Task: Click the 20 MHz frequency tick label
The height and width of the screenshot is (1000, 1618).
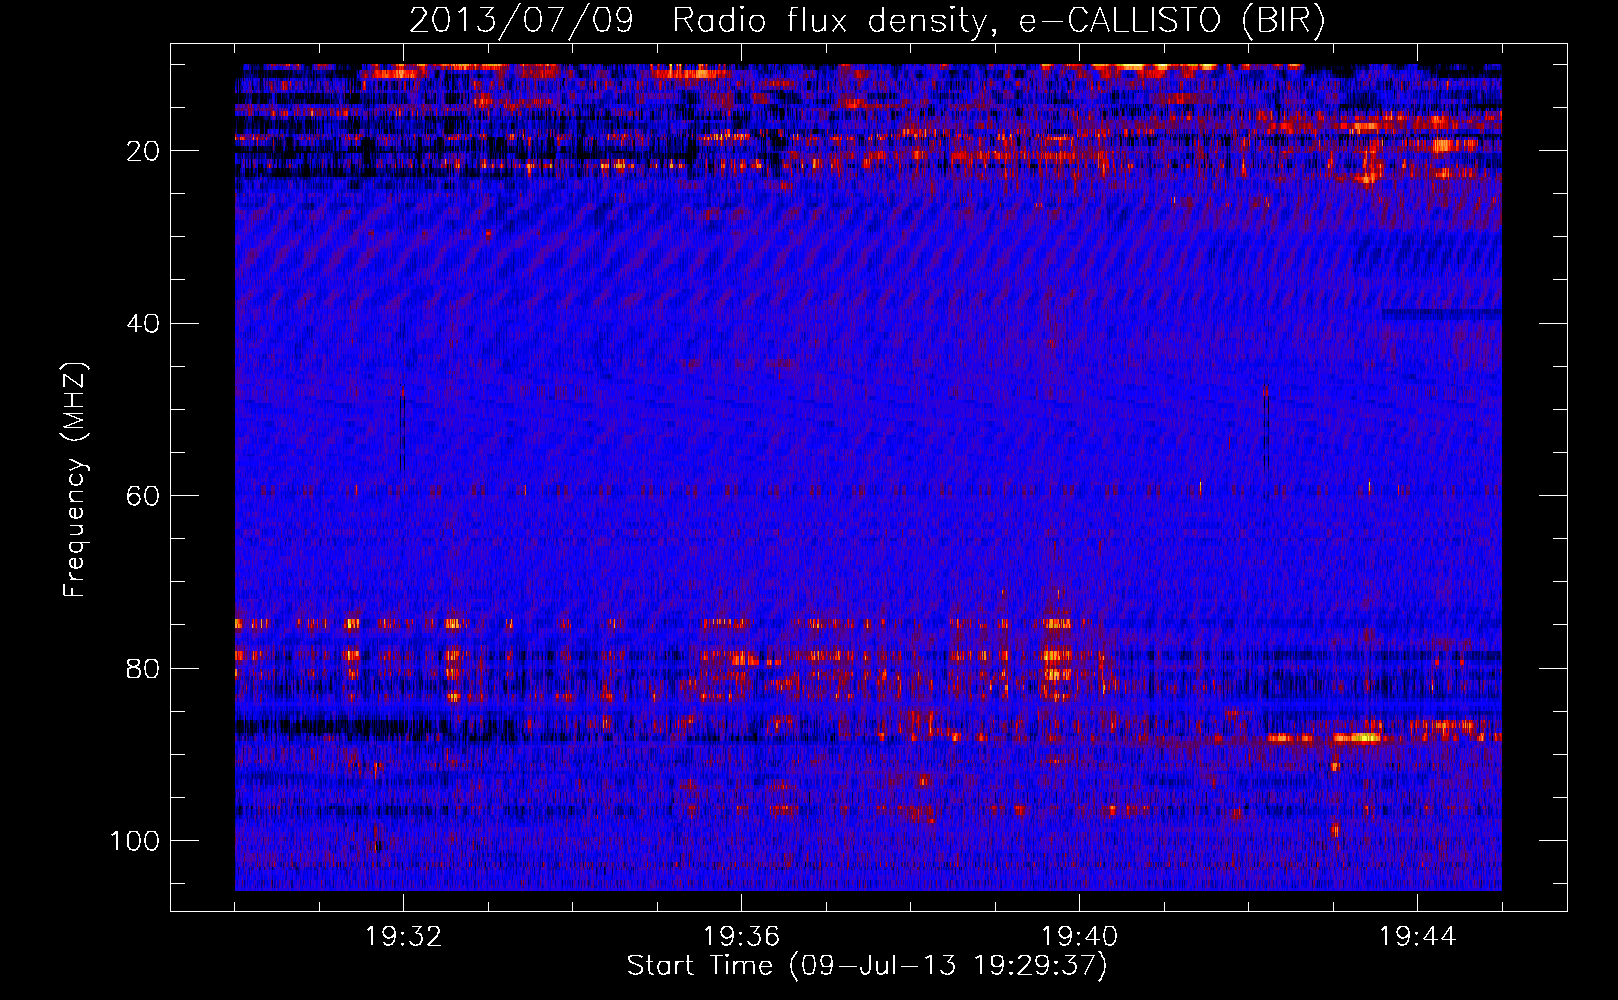Action: 143,151
